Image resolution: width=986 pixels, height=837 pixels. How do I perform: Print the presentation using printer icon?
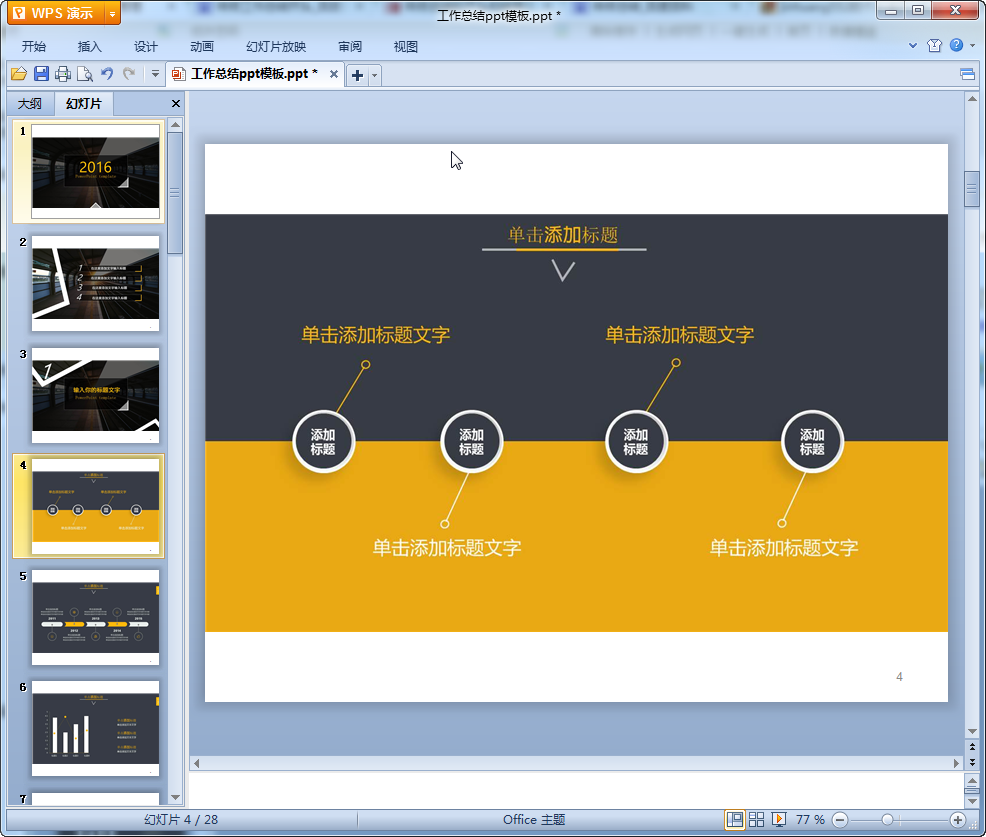pyautogui.click(x=63, y=74)
